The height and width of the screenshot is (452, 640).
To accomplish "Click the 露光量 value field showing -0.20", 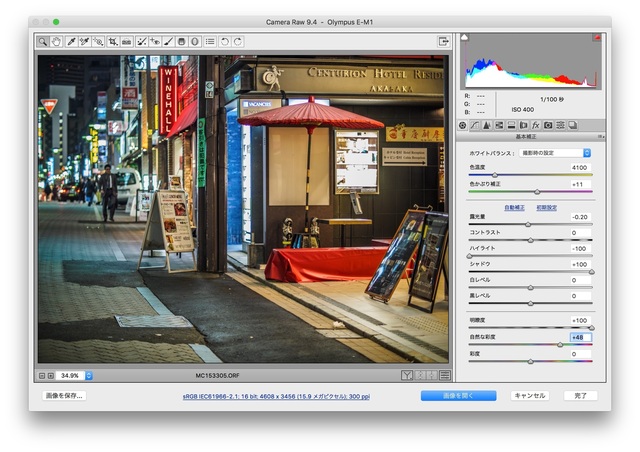I will point(580,217).
